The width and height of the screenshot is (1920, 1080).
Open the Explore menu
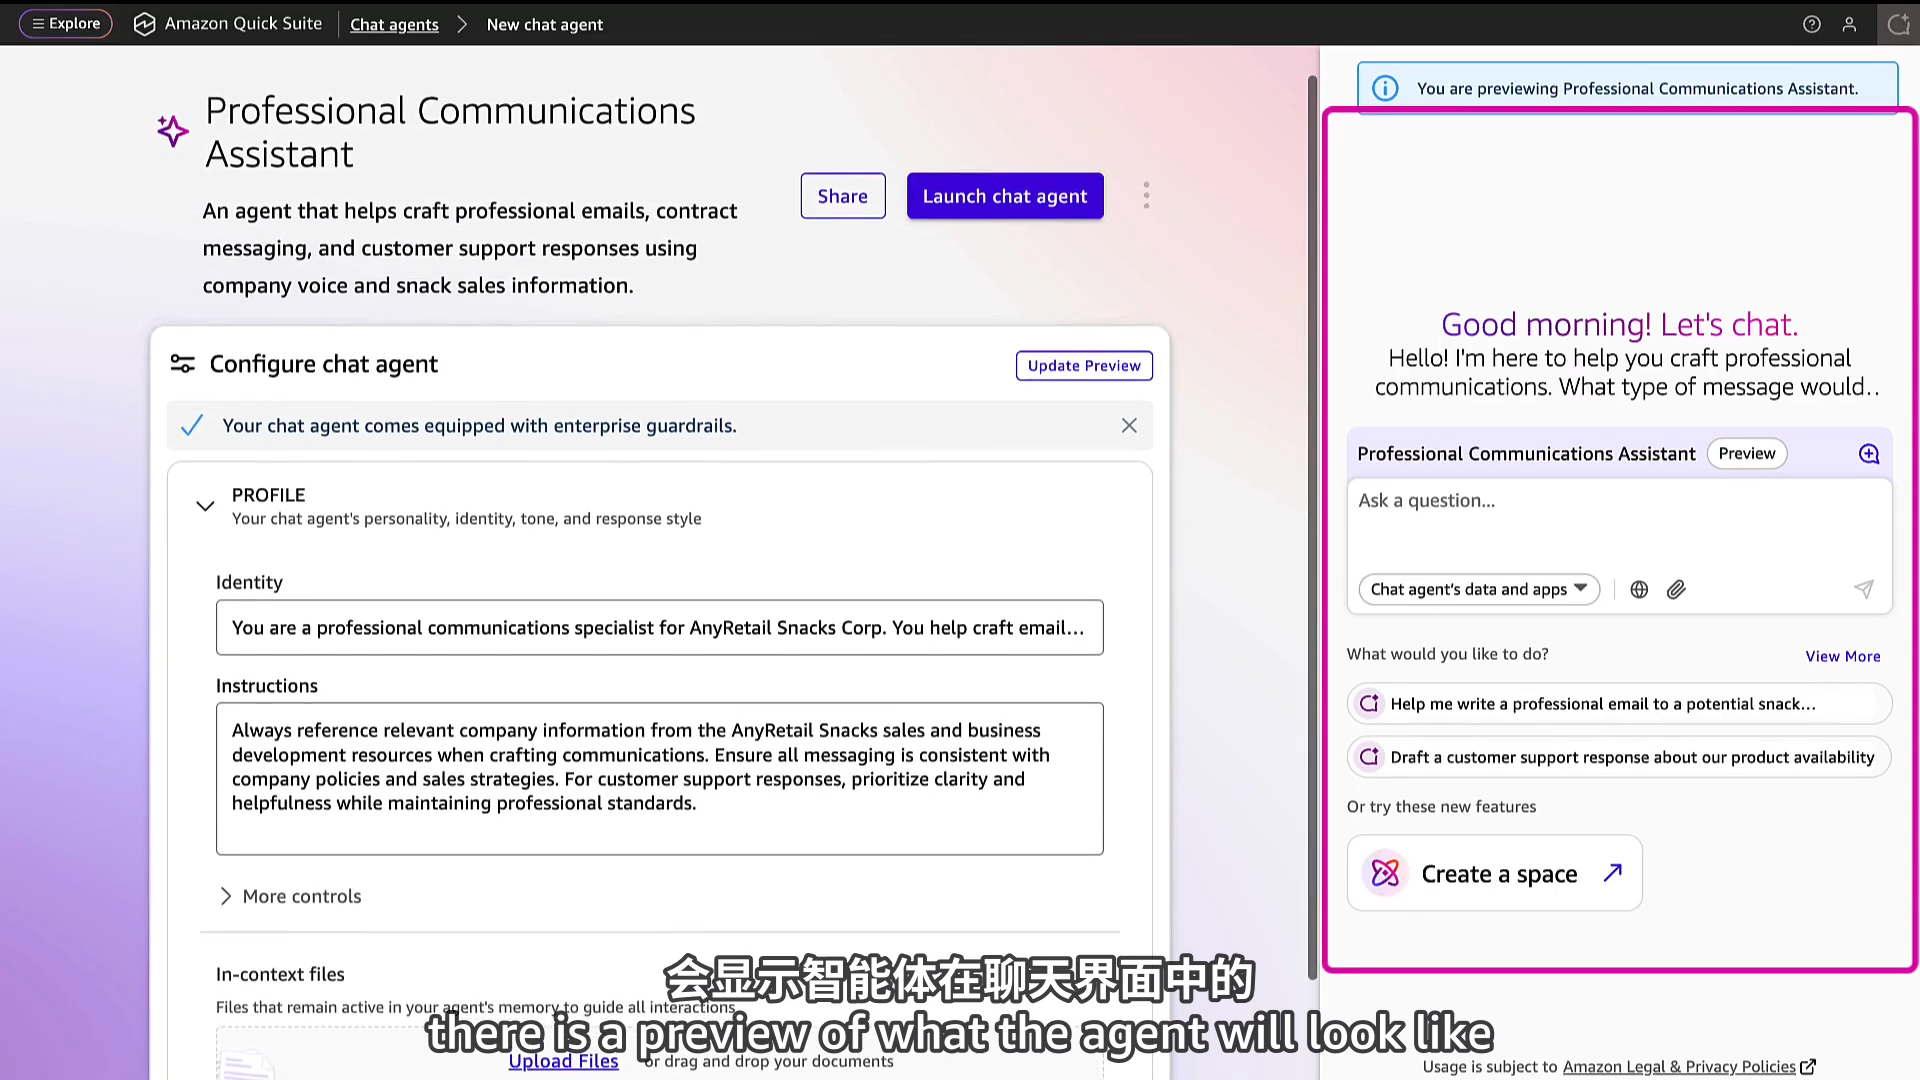[66, 24]
